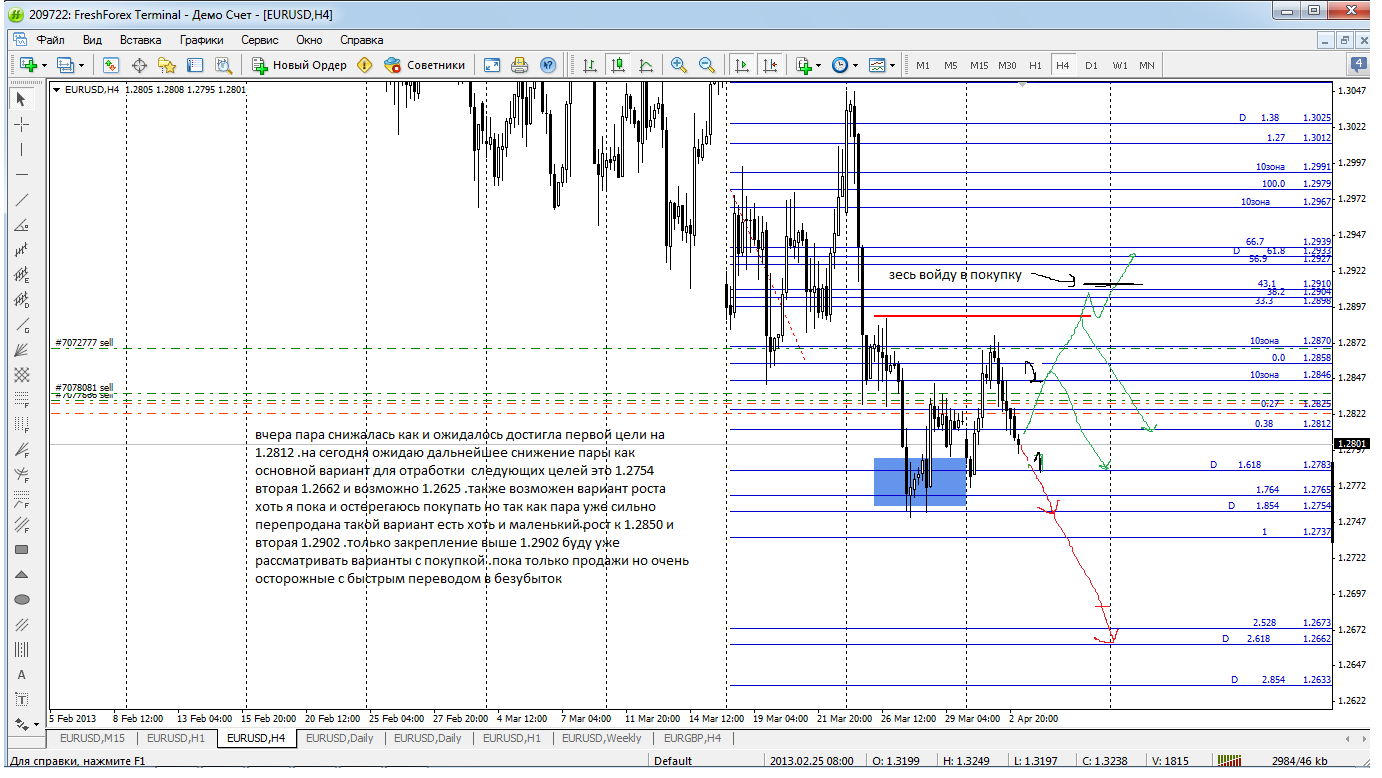Expand the periodicity clock dropdown
The height and width of the screenshot is (778, 1382).
pyautogui.click(x=844, y=65)
